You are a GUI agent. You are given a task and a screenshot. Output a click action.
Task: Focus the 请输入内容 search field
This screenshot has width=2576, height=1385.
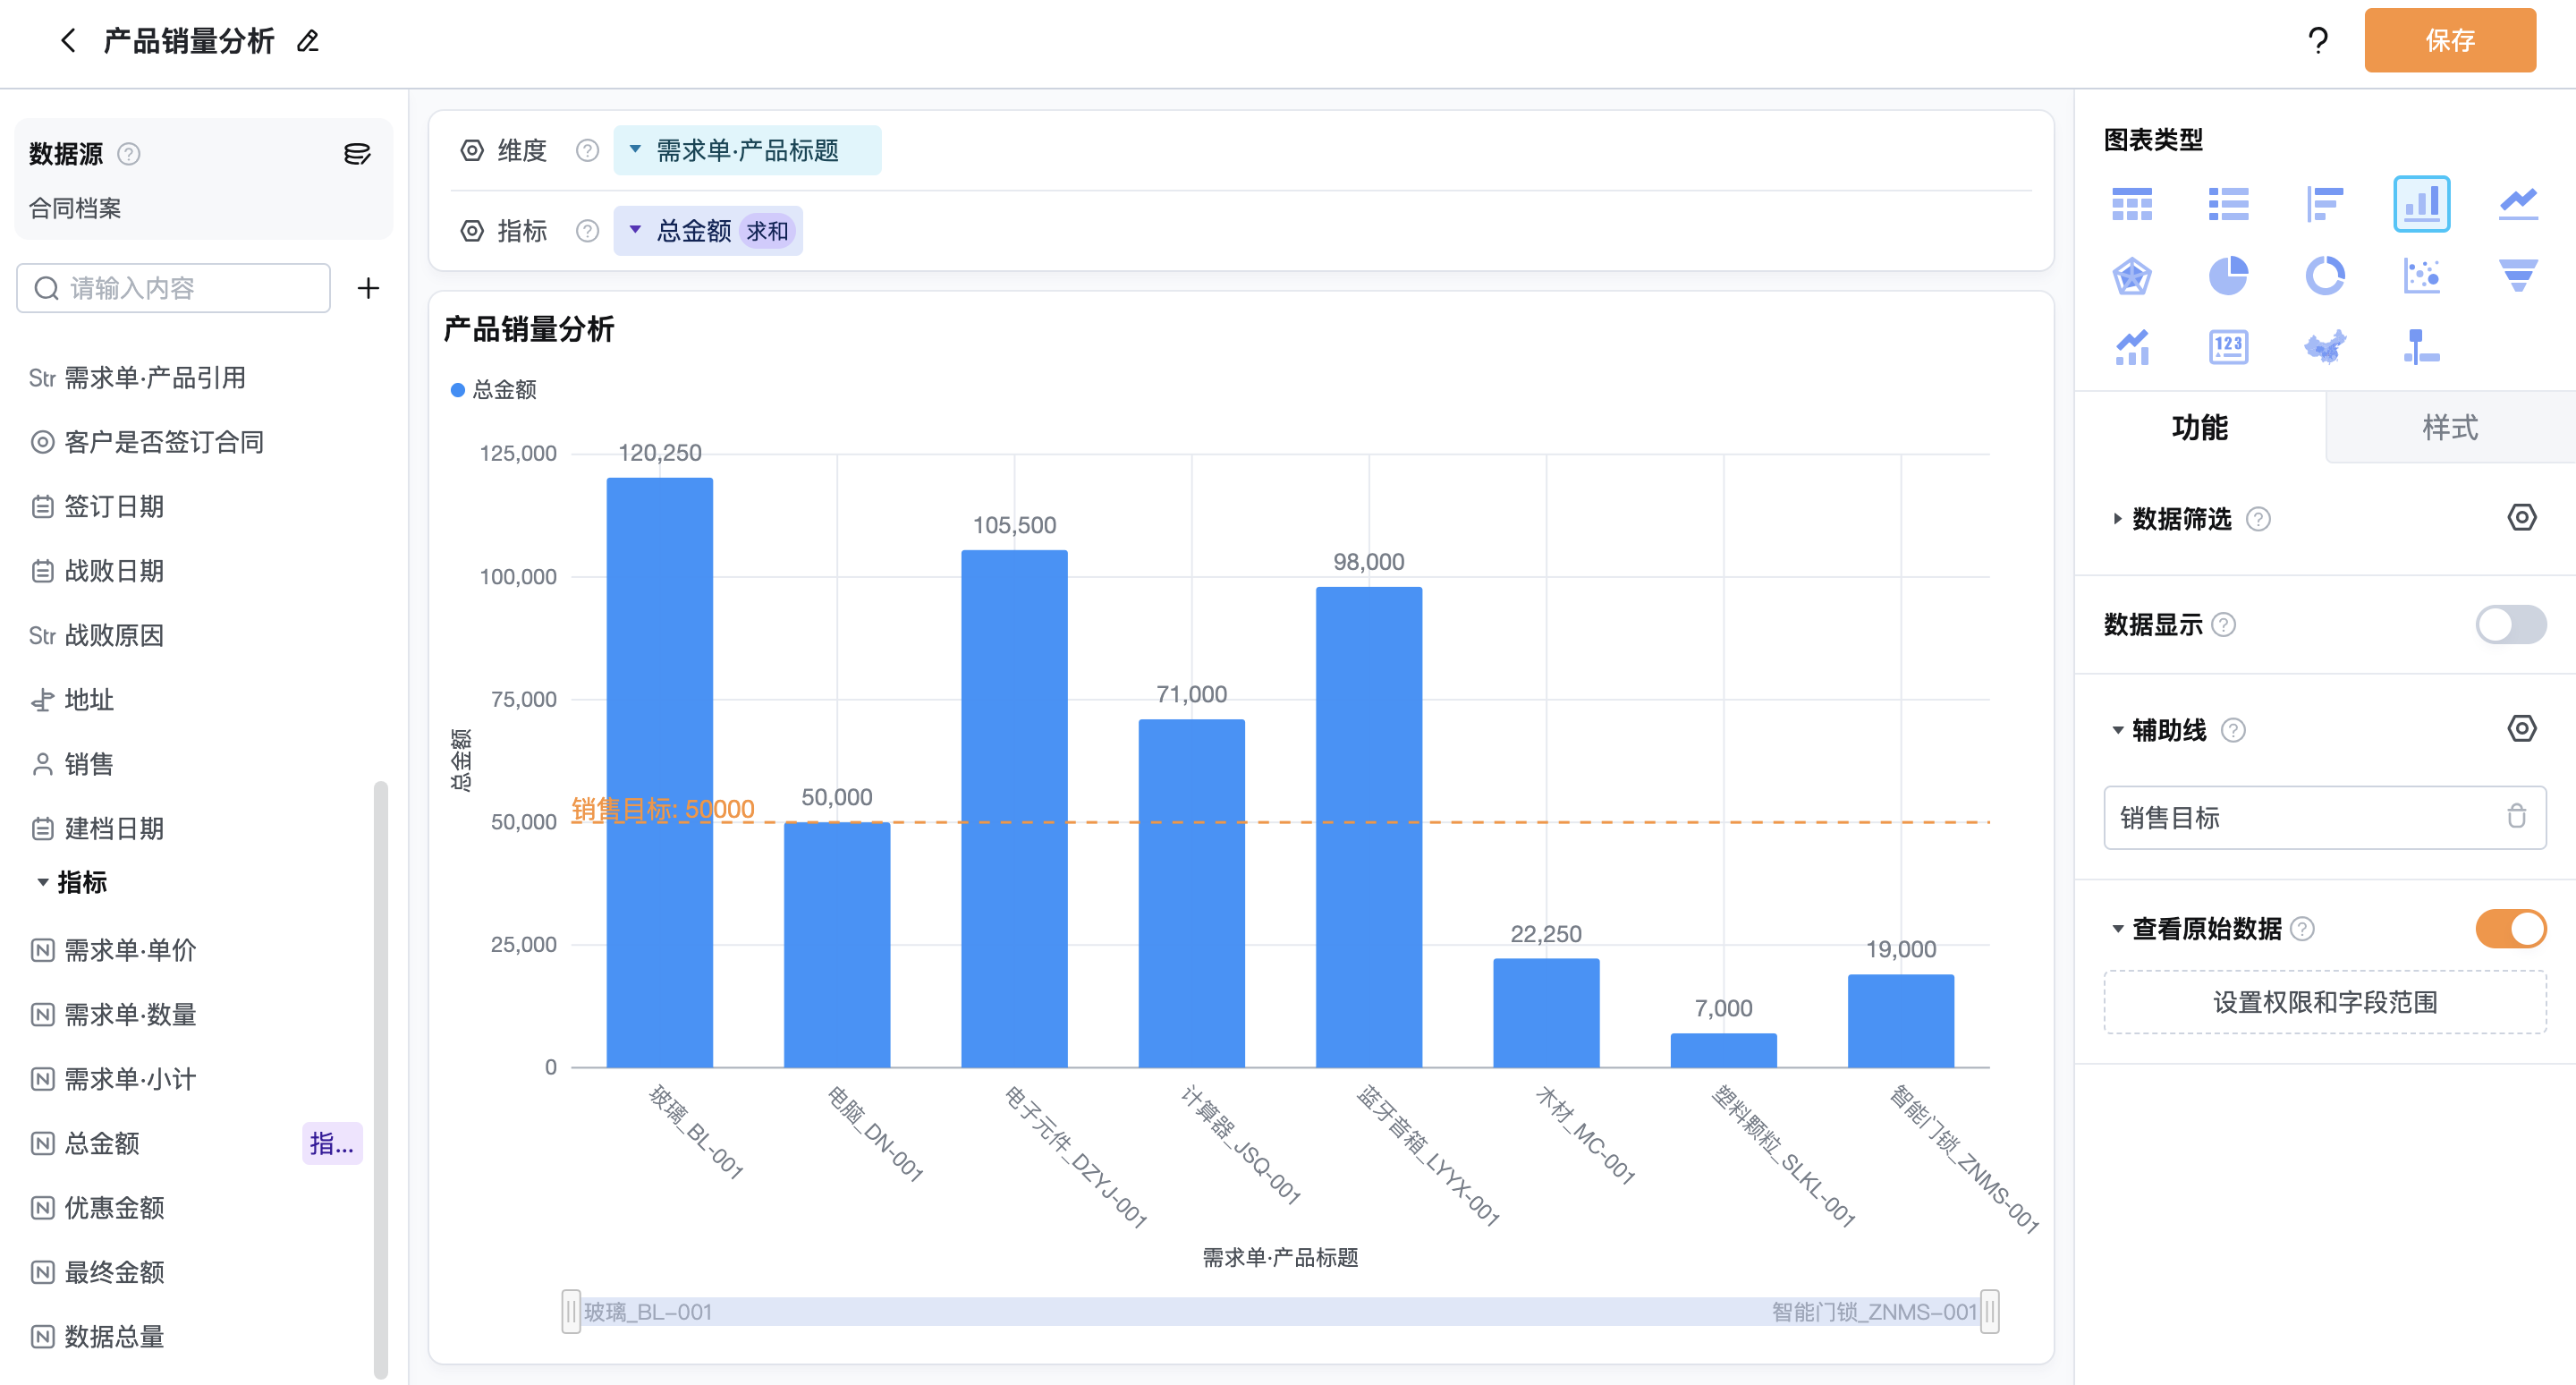click(x=174, y=289)
